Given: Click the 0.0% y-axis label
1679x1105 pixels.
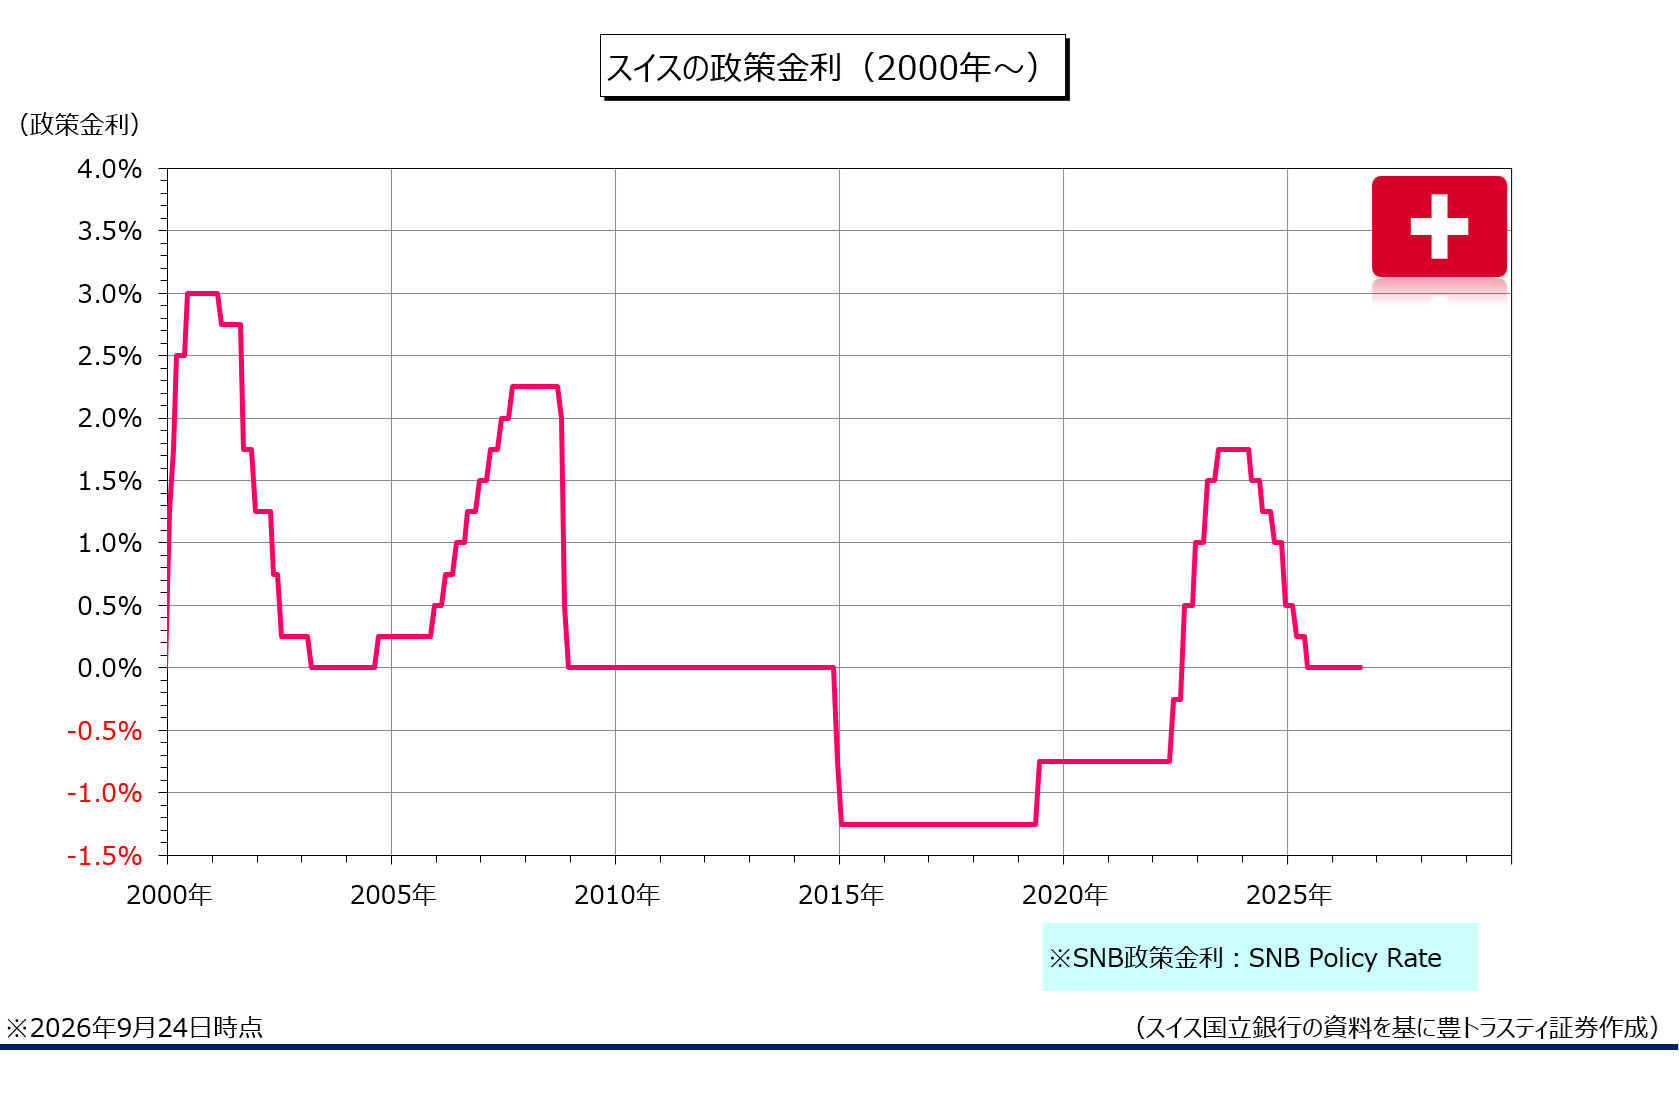Looking at the screenshot, I should click(x=110, y=668).
